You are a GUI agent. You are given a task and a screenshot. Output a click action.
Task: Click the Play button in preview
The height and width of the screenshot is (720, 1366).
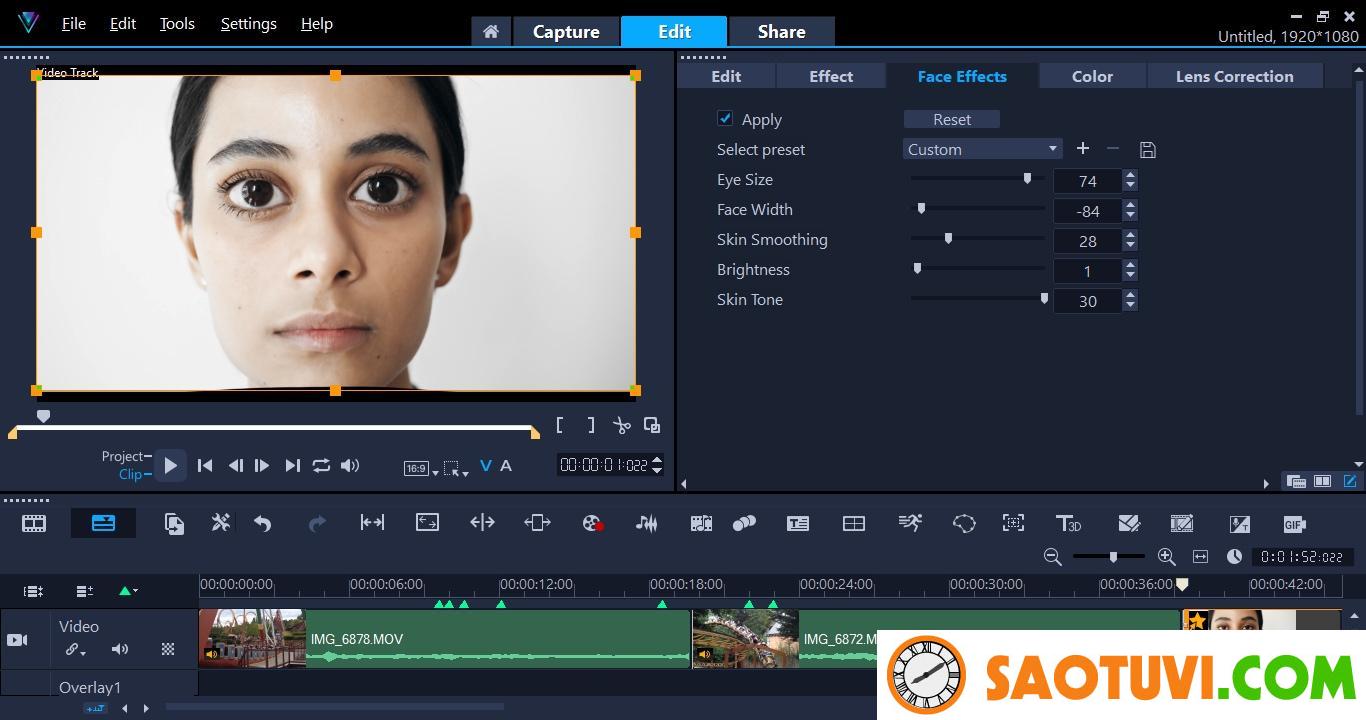point(170,466)
